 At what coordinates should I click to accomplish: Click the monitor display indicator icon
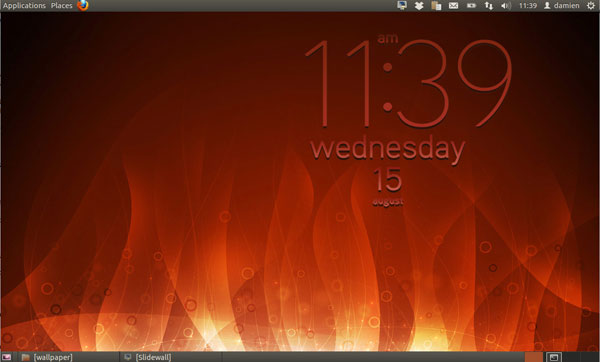pyautogui.click(x=402, y=5)
